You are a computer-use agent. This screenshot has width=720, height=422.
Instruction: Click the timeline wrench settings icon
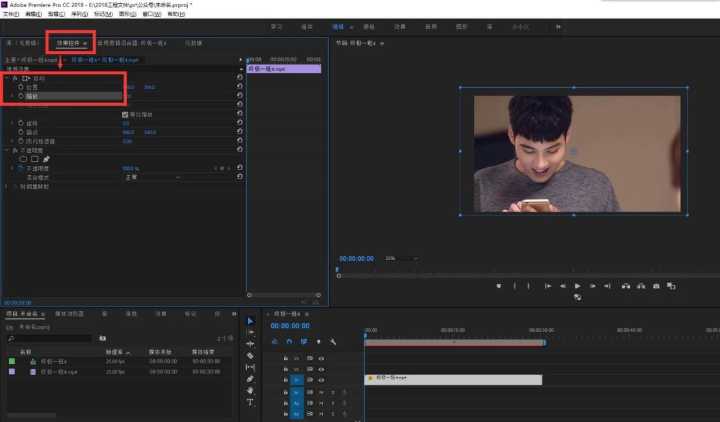332,341
